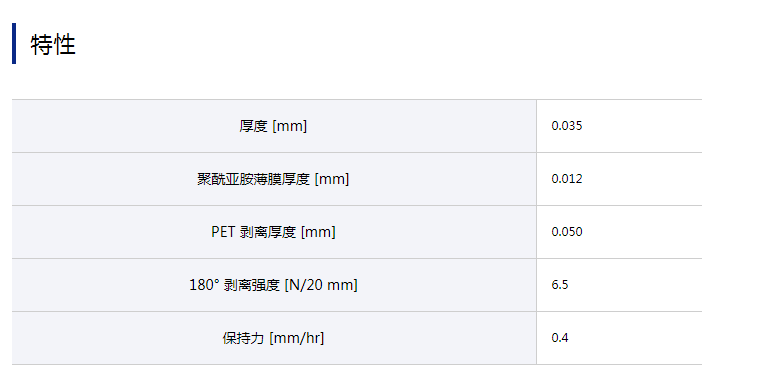Select the 保持力 [mm/hr] label

(273, 338)
